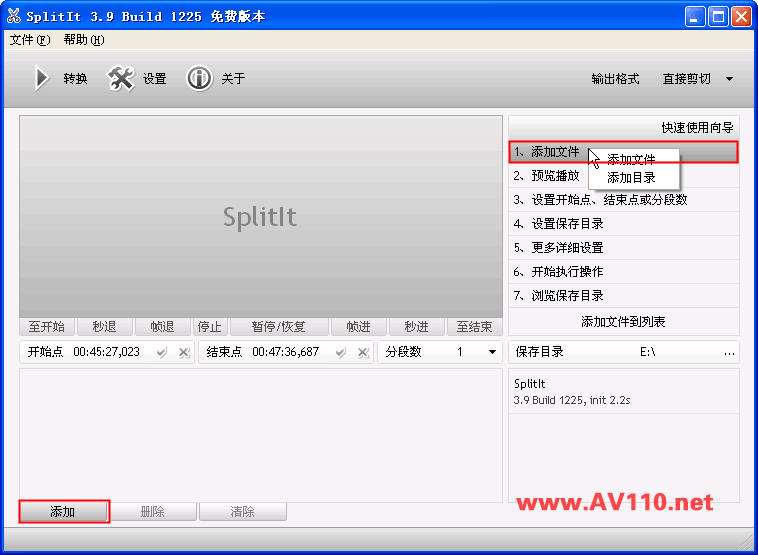This screenshot has width=758, height=555.
Task: Click the 转换 toolbar label
Action: (x=75, y=79)
